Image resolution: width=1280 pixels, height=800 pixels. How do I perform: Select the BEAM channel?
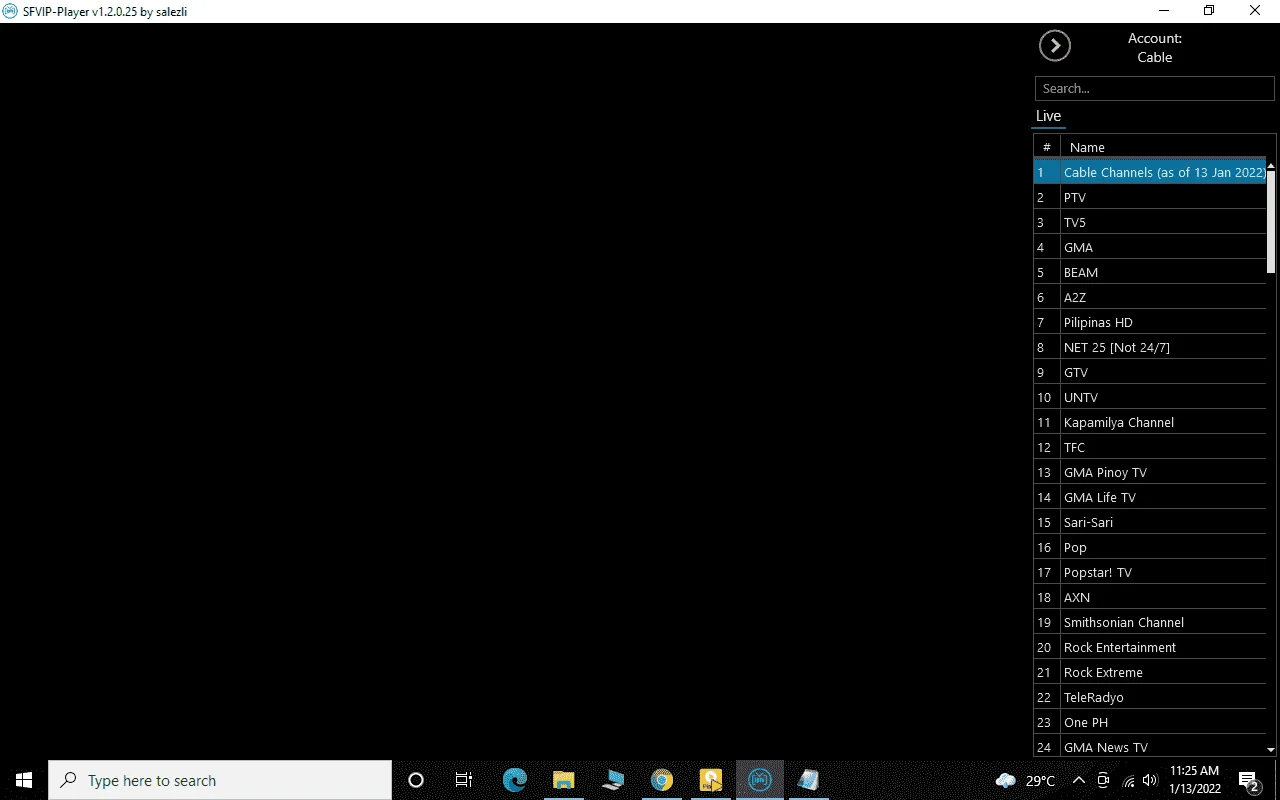pos(1150,272)
